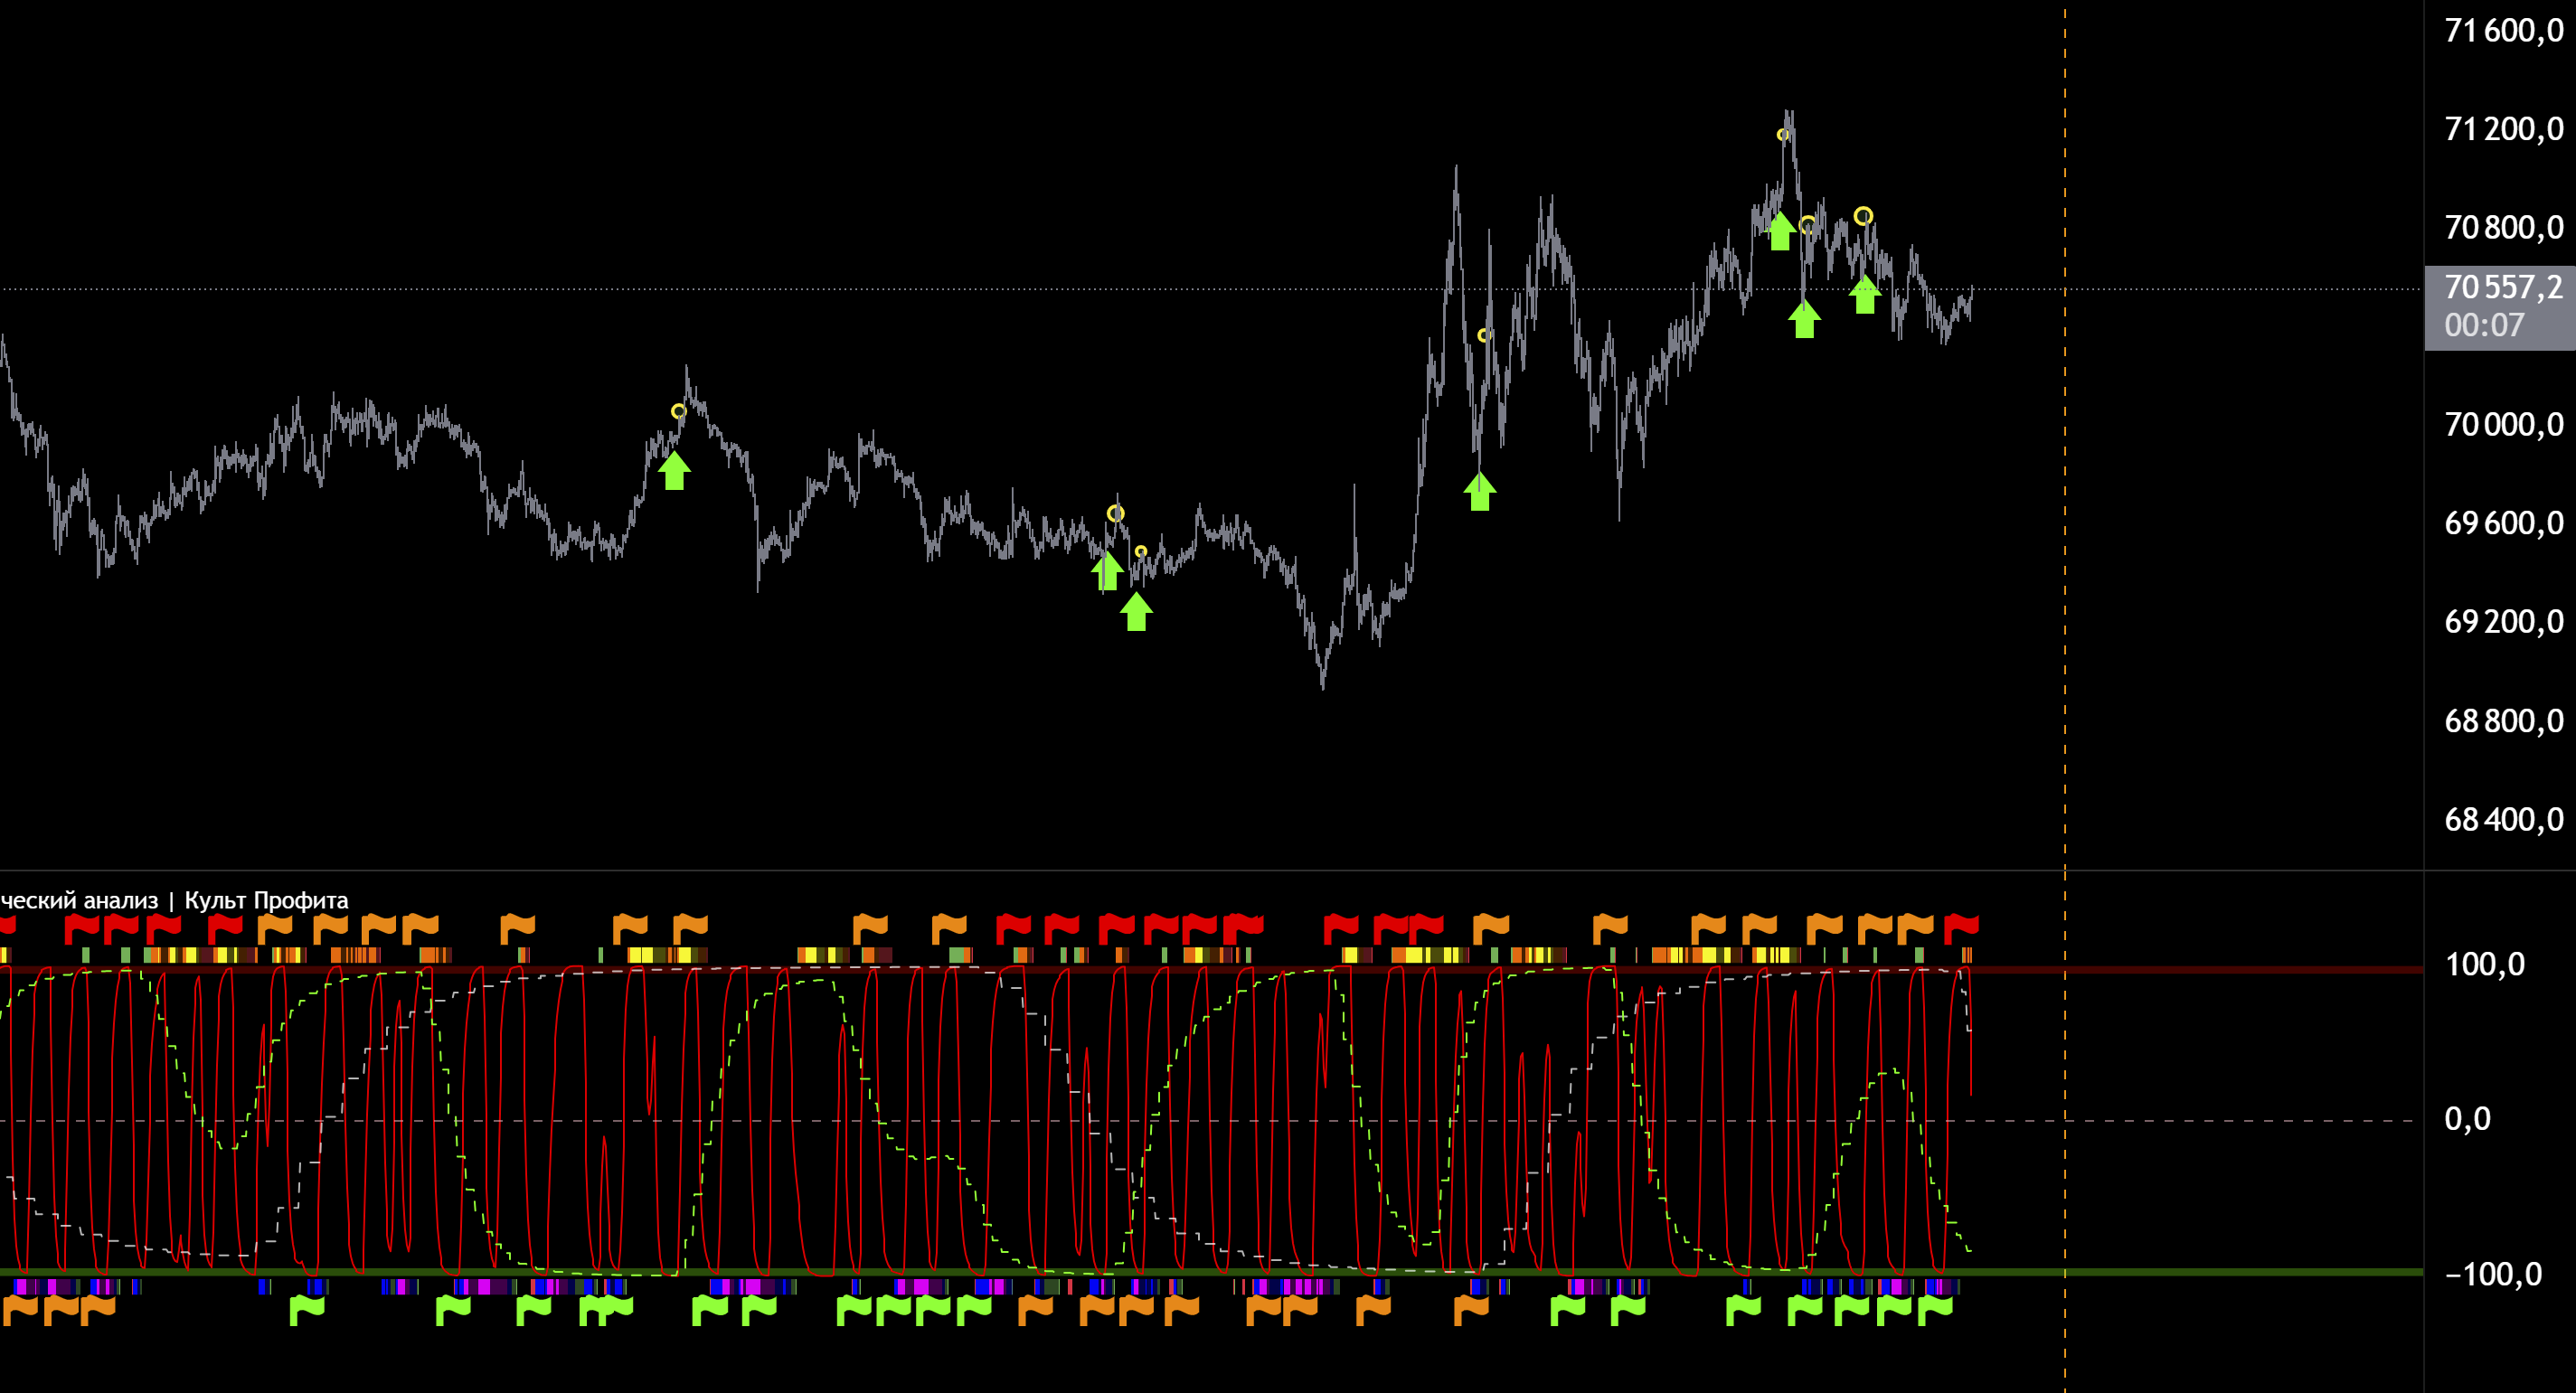This screenshot has height=1393, width=2576.
Task: Click the Культ Профита indicator title
Action: point(266,900)
